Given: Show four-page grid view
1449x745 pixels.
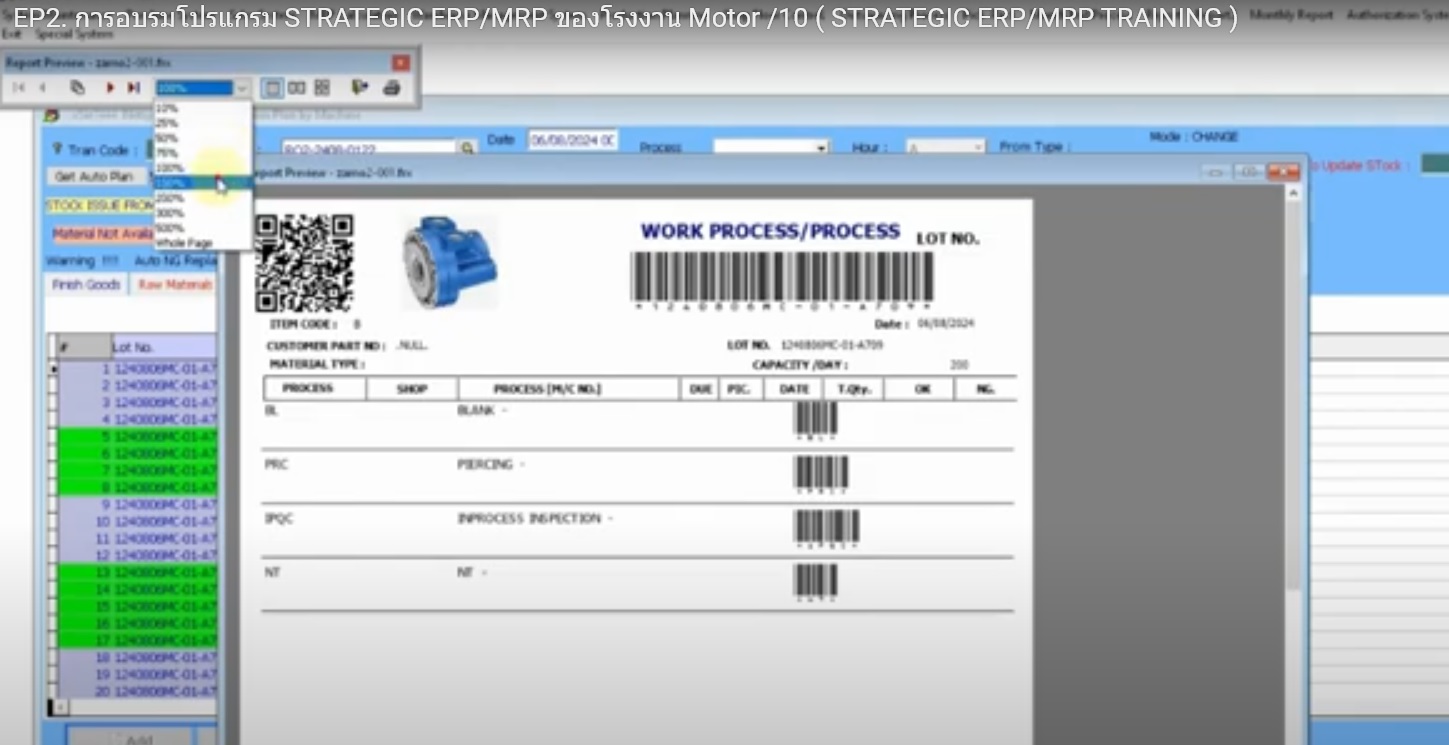Looking at the screenshot, I should [322, 88].
